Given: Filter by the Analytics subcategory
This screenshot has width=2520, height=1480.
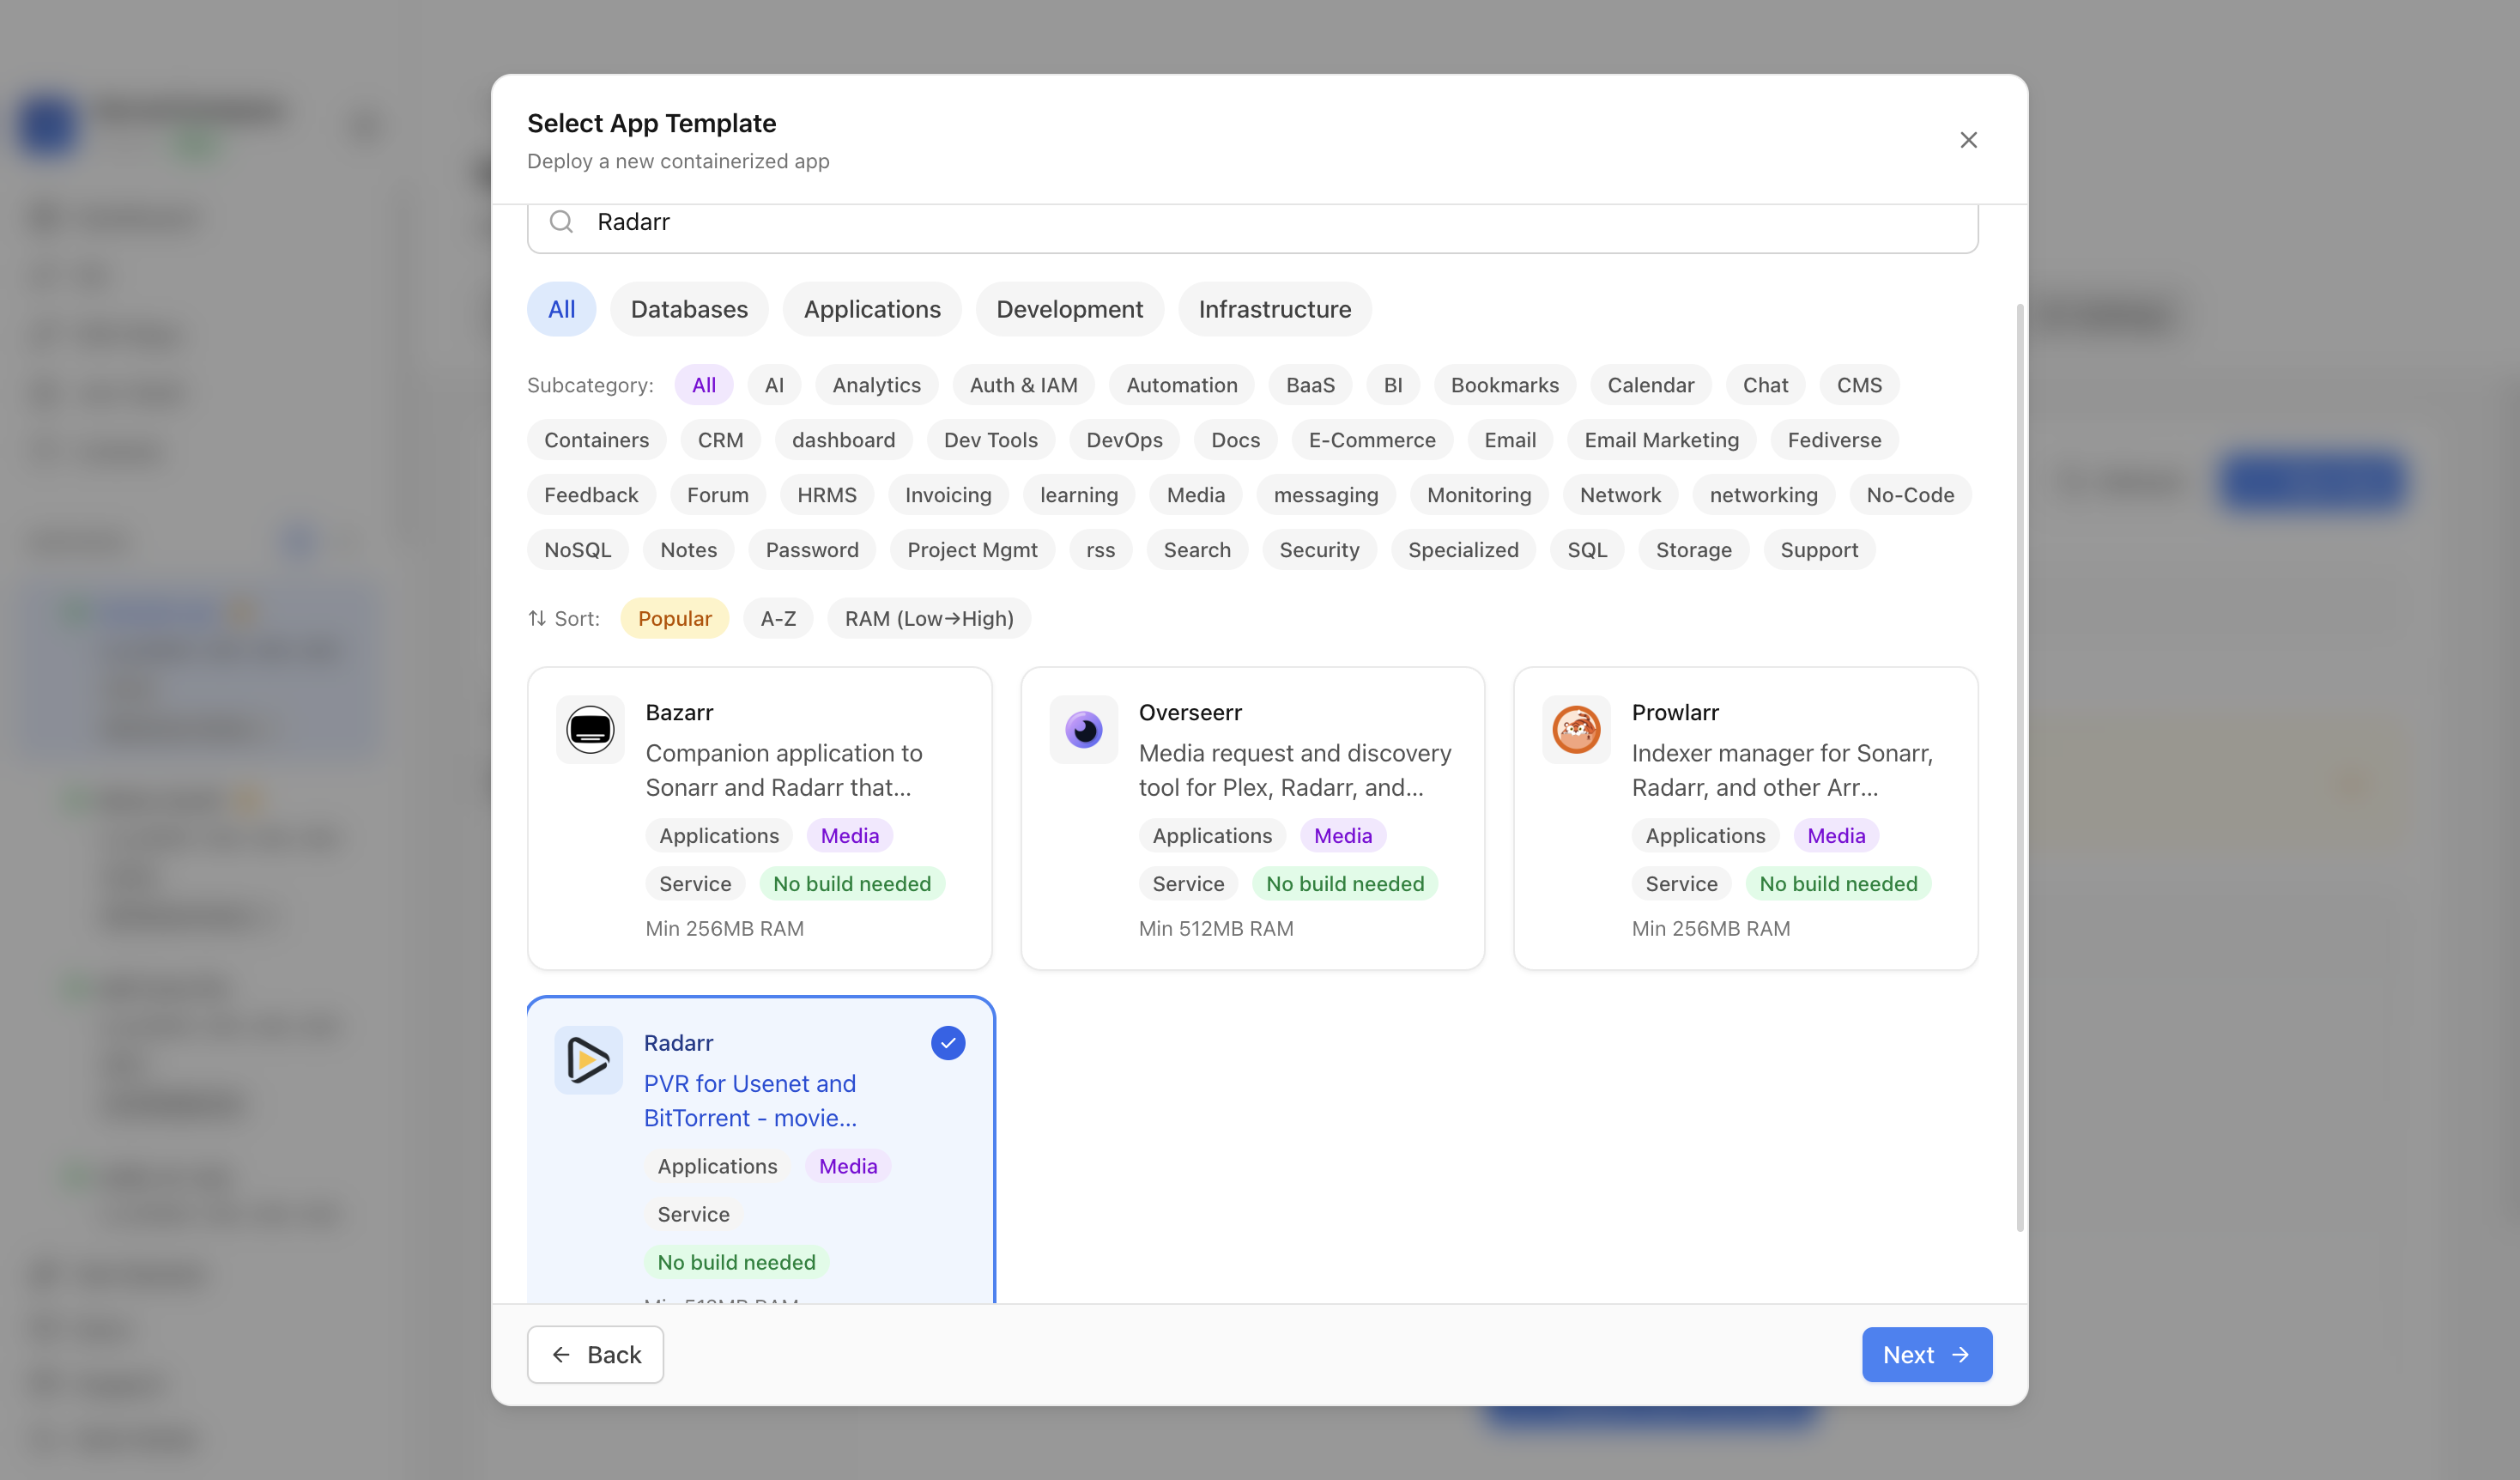Looking at the screenshot, I should [876, 385].
